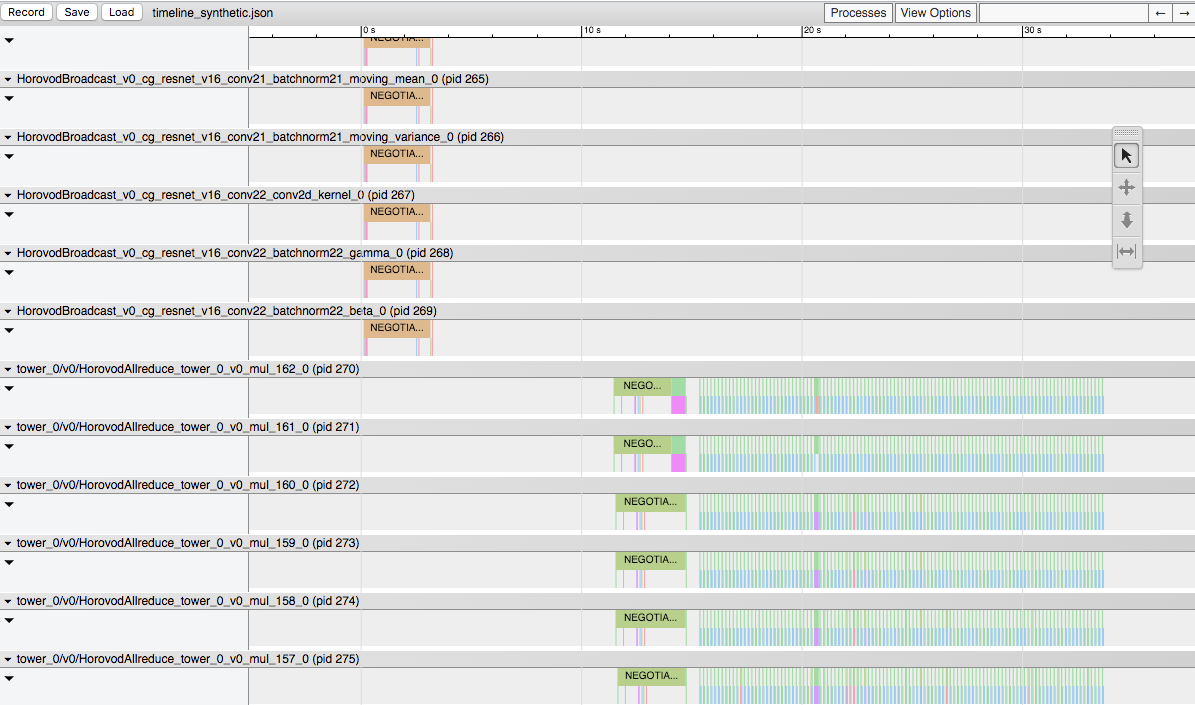This screenshot has height=705, width=1195.
Task: Select the NEGOTIA... slice in mul_158_0 row
Action: tap(650, 617)
